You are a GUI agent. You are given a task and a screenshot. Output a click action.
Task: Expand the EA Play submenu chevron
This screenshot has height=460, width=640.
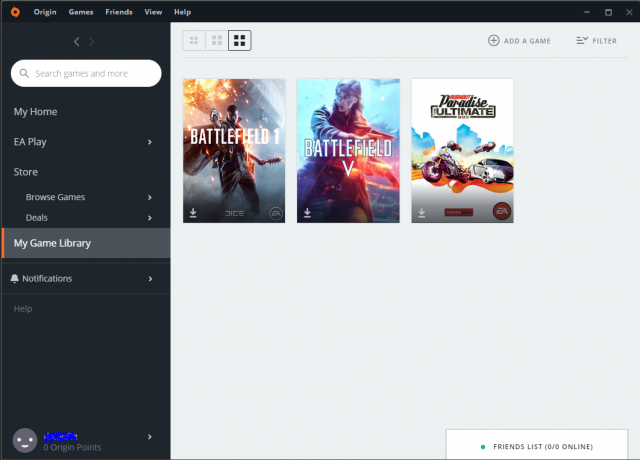coord(150,142)
